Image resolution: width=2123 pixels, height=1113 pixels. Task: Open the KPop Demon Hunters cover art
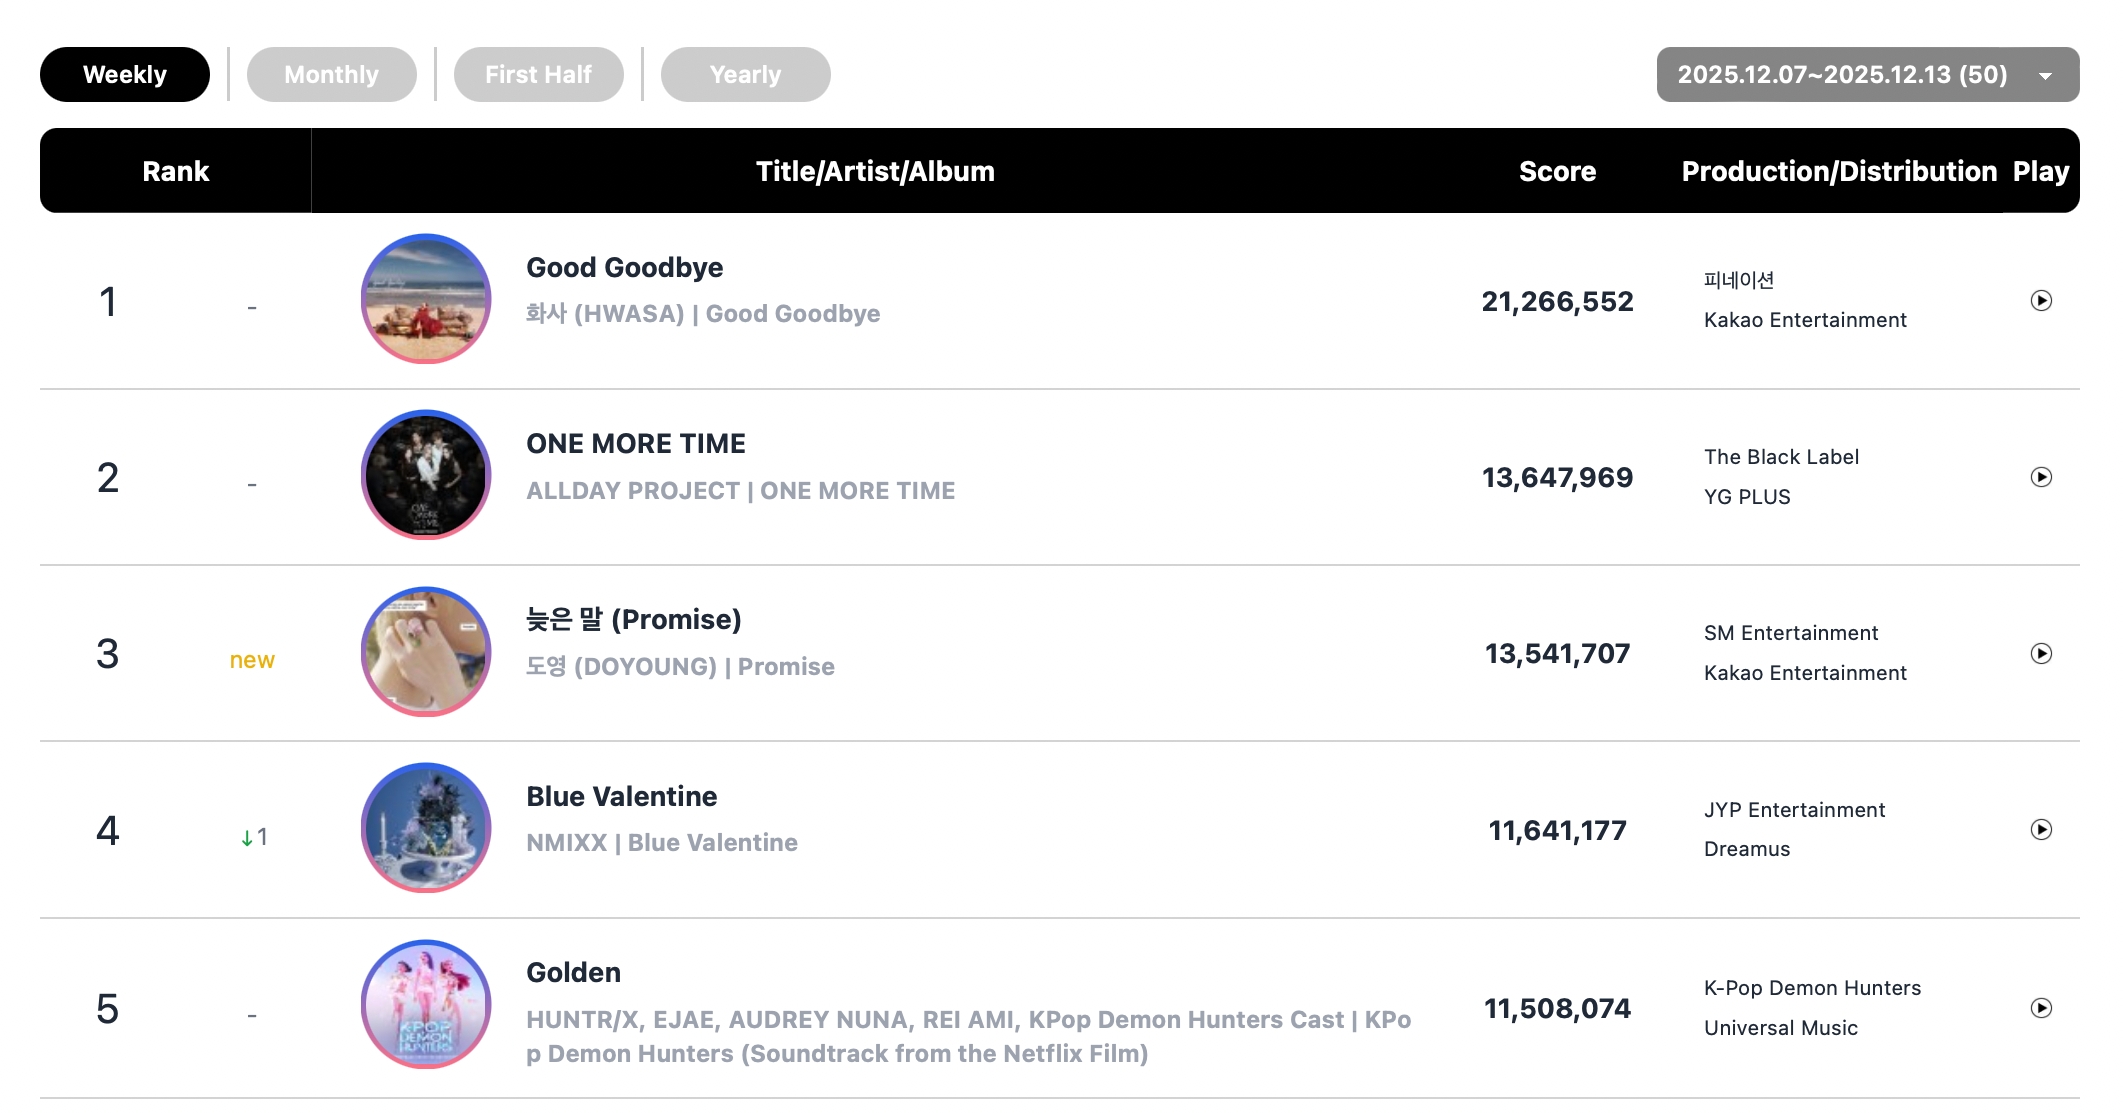coord(426,1004)
